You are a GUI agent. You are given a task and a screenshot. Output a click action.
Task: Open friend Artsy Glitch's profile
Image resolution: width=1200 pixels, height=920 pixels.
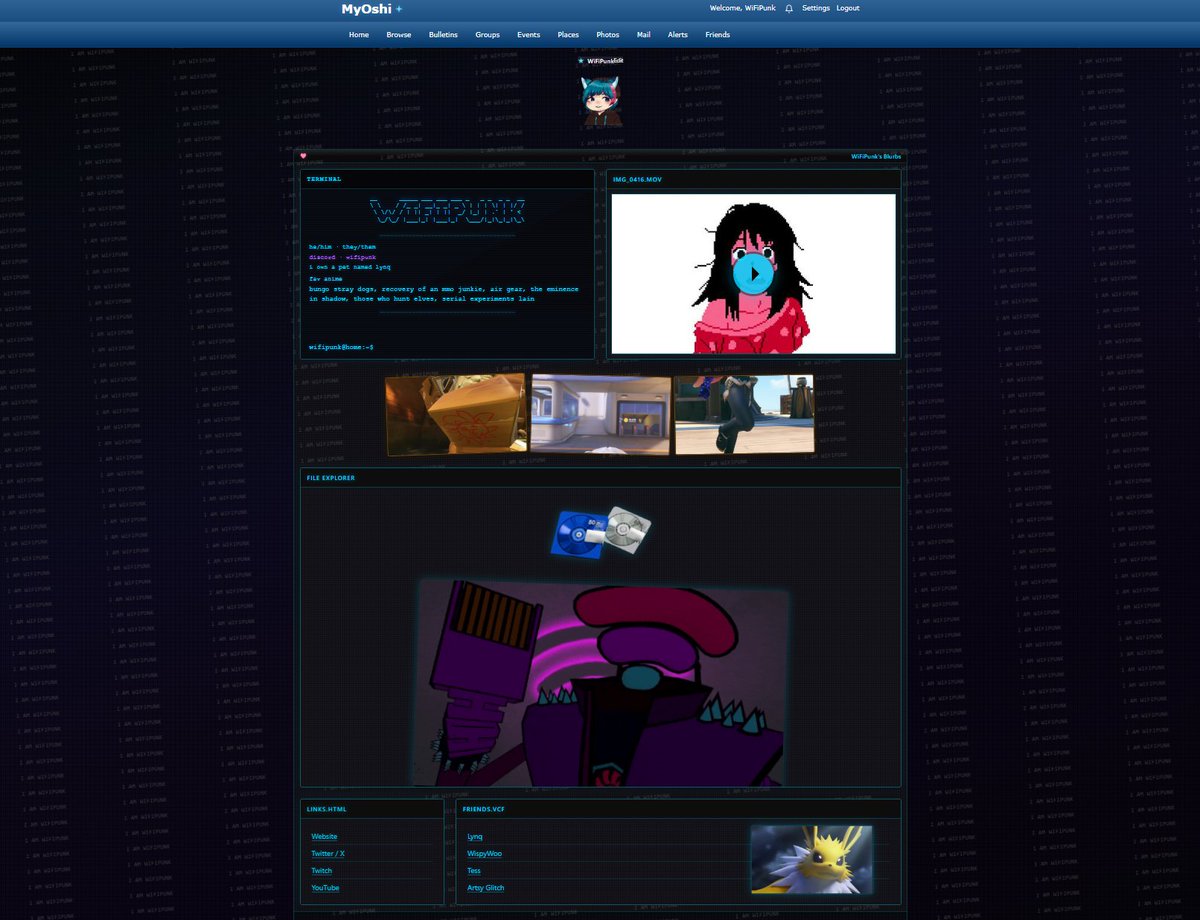click(486, 888)
